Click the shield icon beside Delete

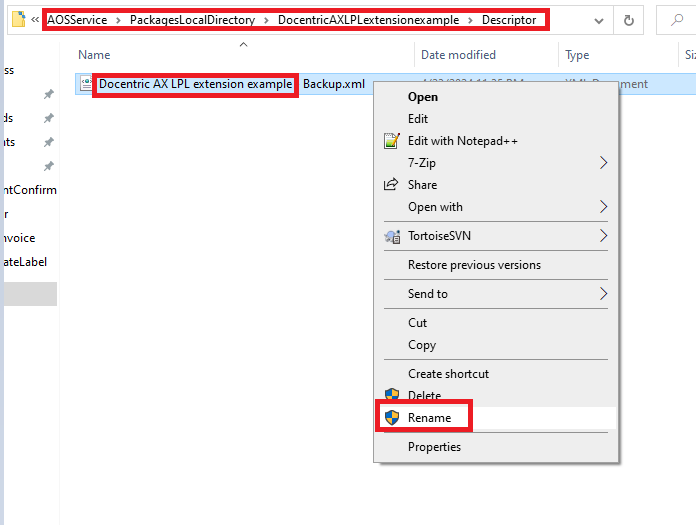(x=392, y=396)
